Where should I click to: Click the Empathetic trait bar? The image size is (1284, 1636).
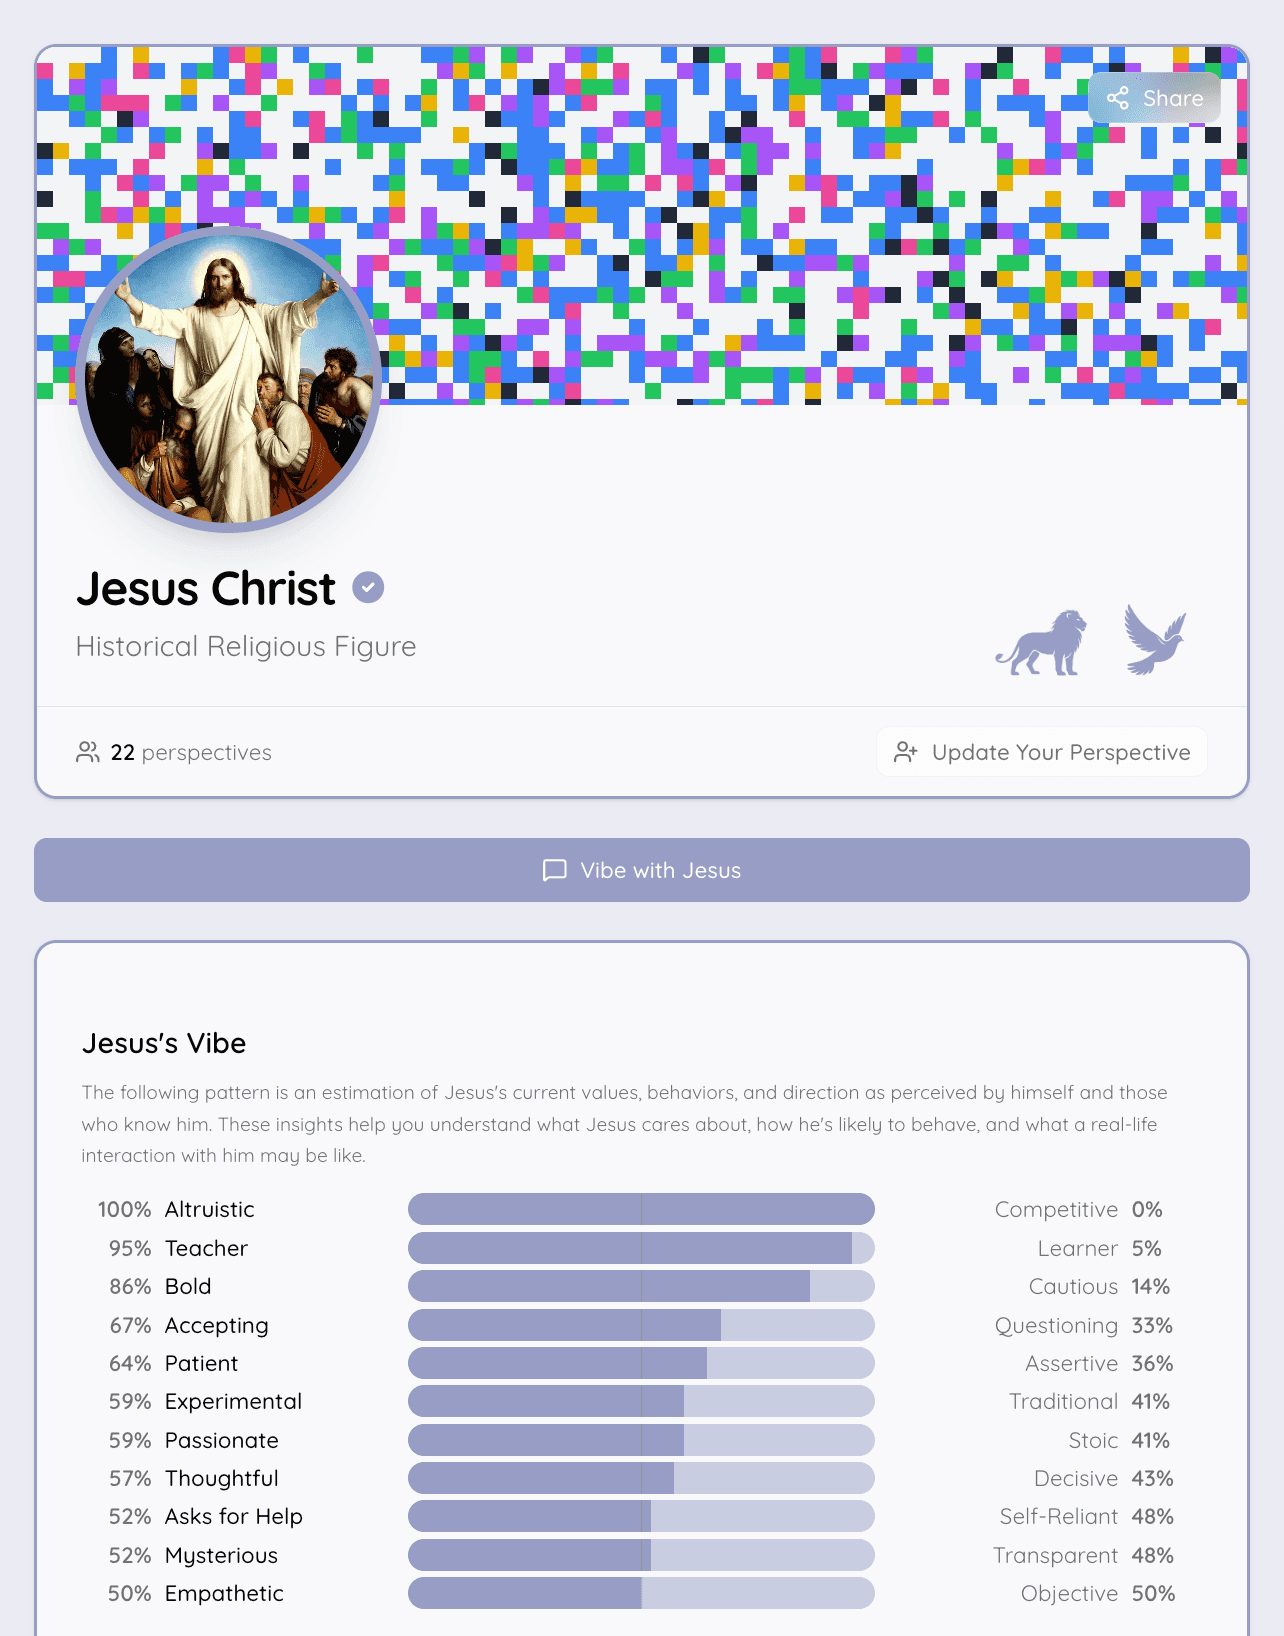[641, 1593]
